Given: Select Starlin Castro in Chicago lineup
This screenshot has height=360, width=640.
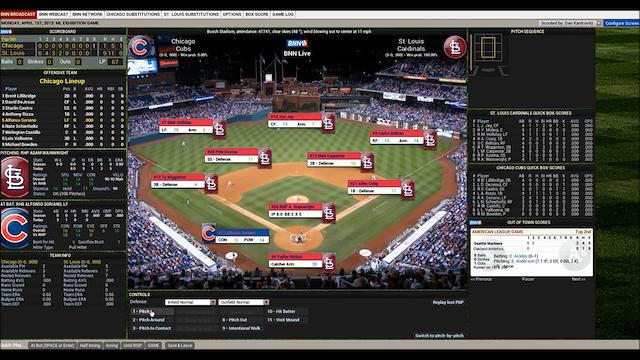Looking at the screenshot, I should point(63,108).
